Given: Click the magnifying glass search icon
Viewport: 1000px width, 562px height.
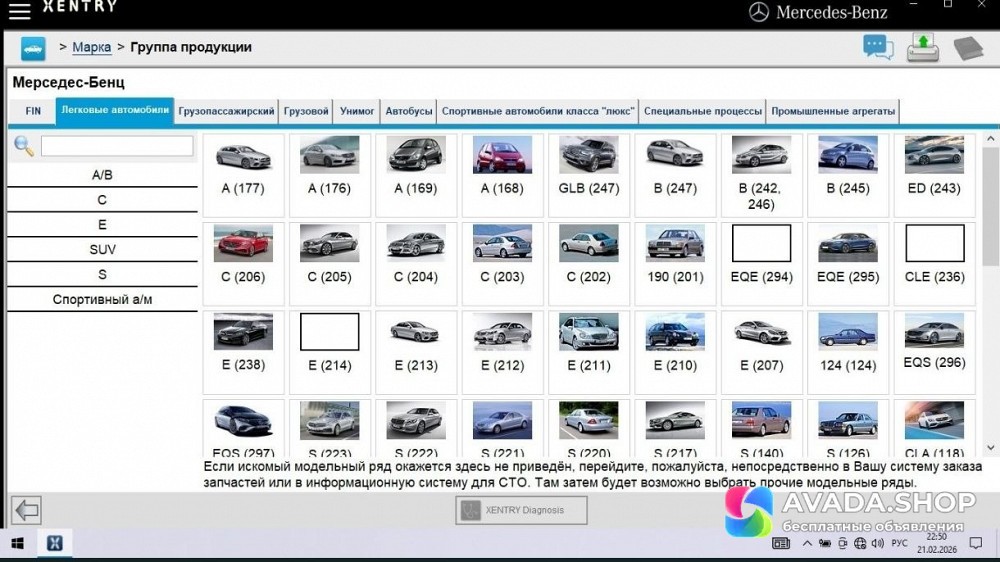Looking at the screenshot, I should (24, 147).
